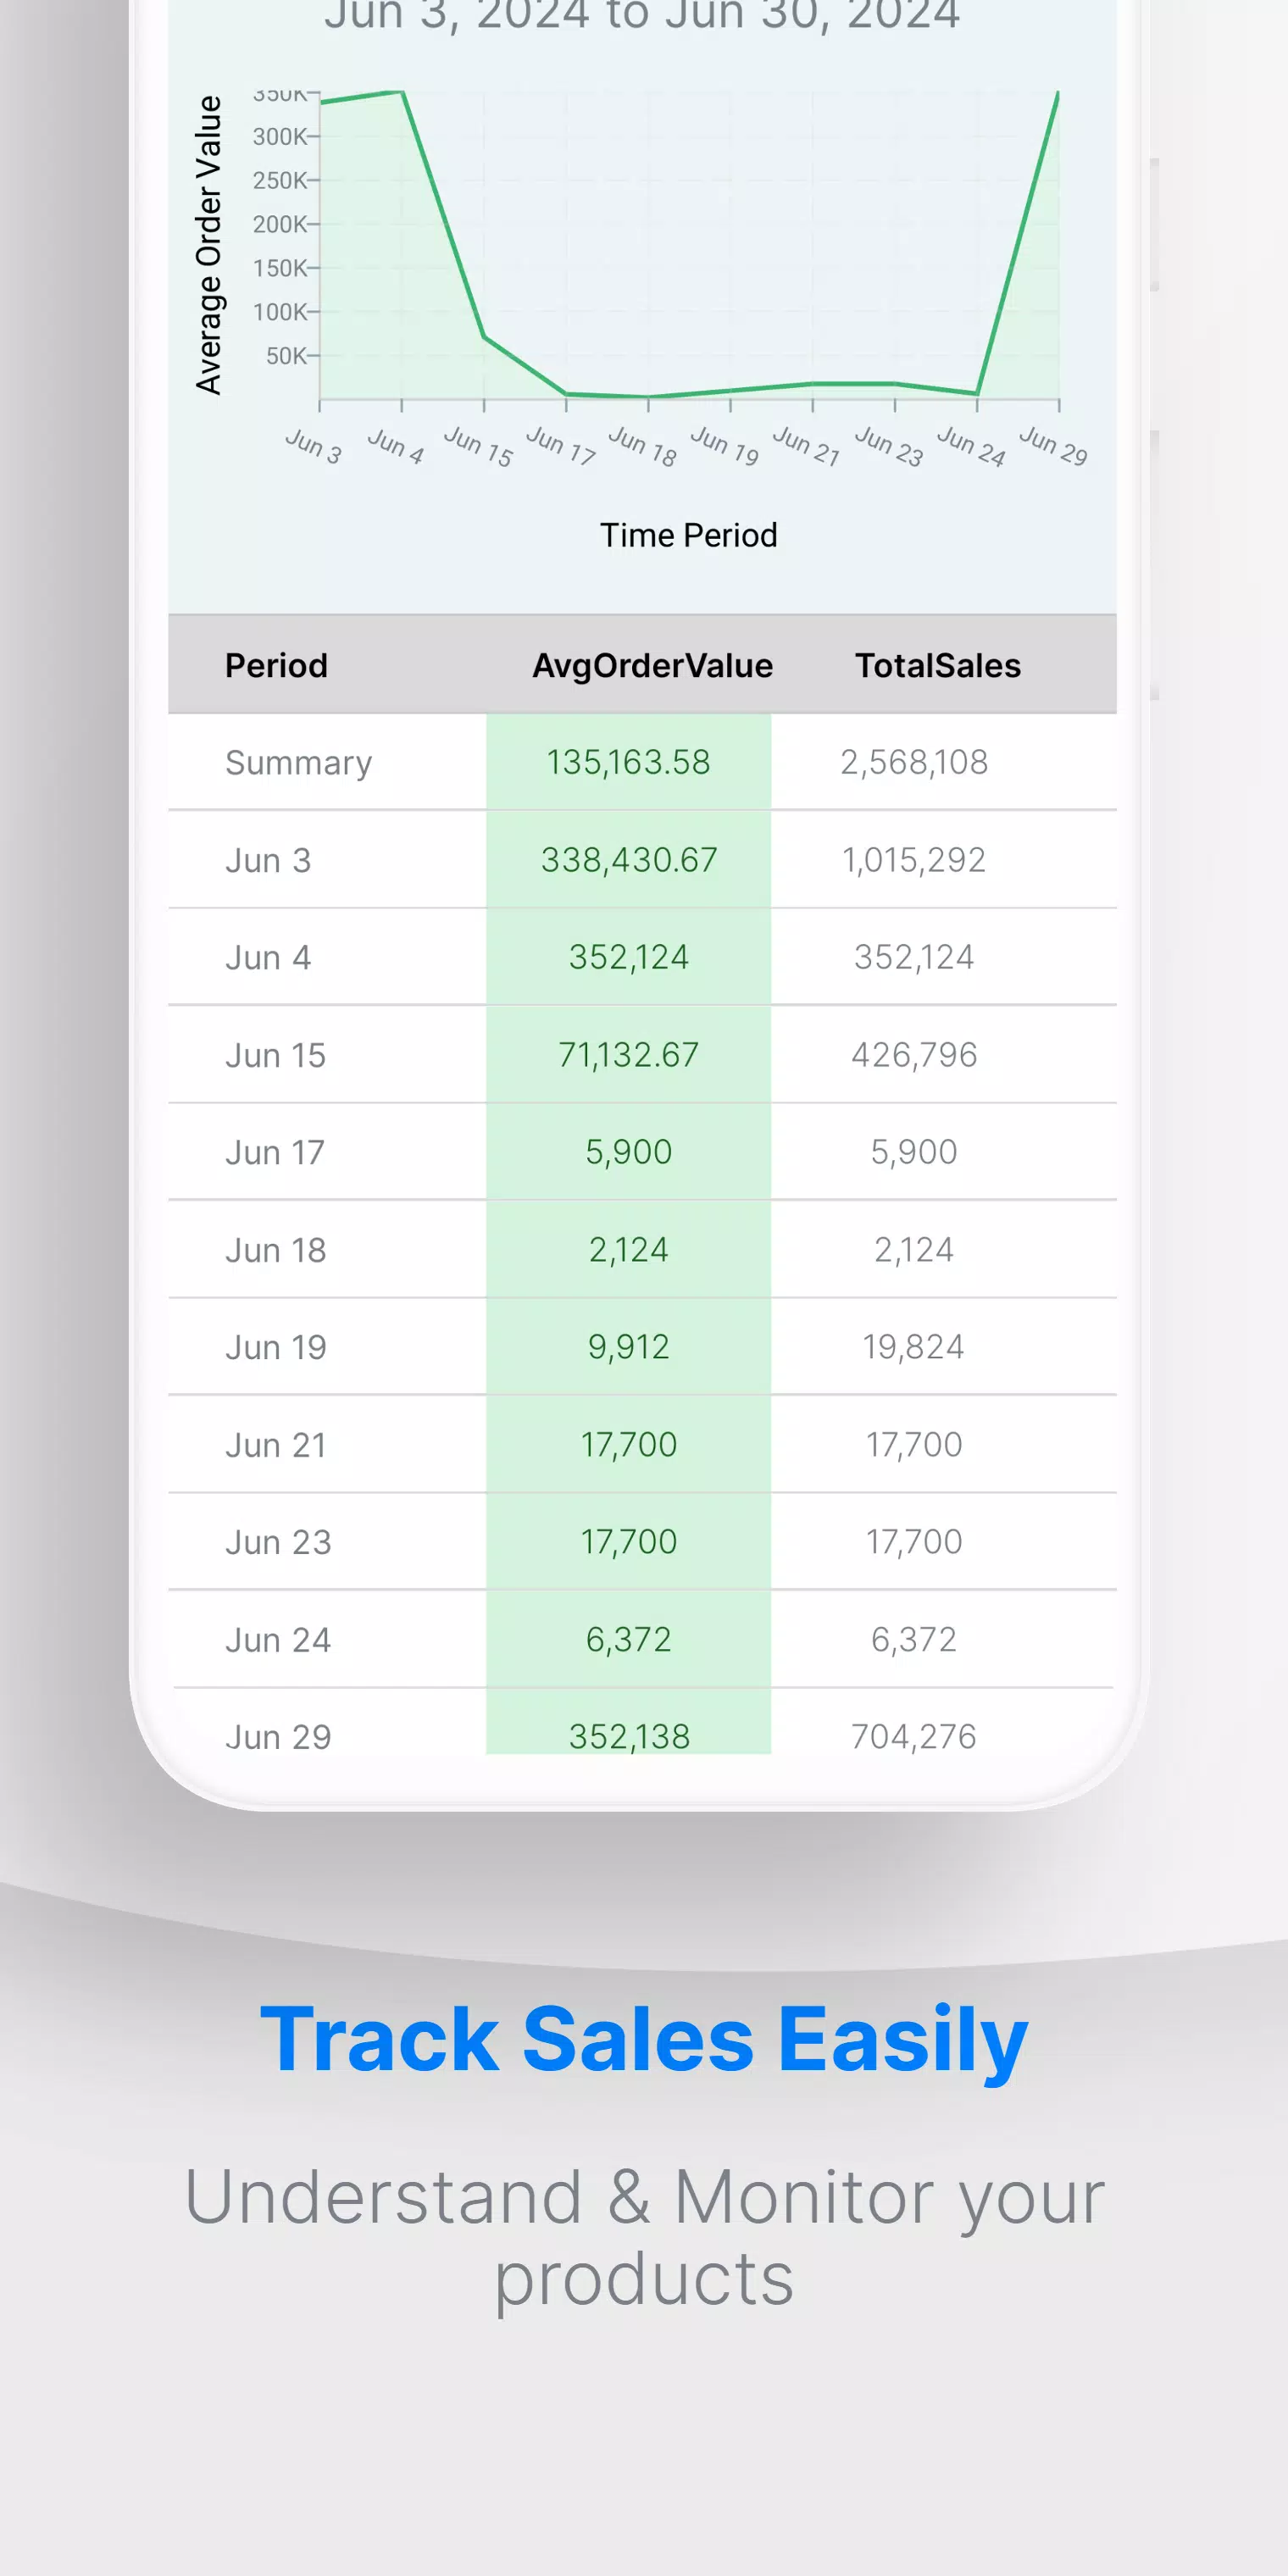Viewport: 1288px width, 2576px height.
Task: Click the Jun 18 row
Action: click(x=642, y=1250)
